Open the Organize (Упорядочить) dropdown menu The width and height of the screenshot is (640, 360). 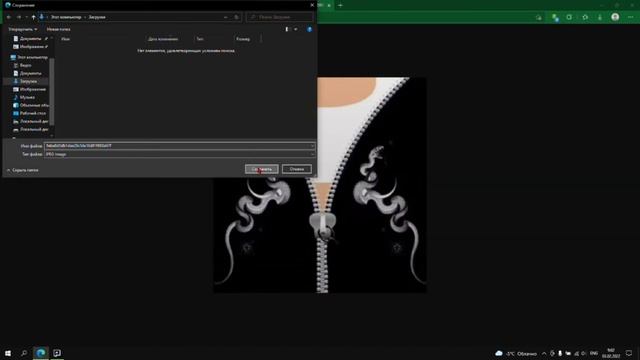23,29
